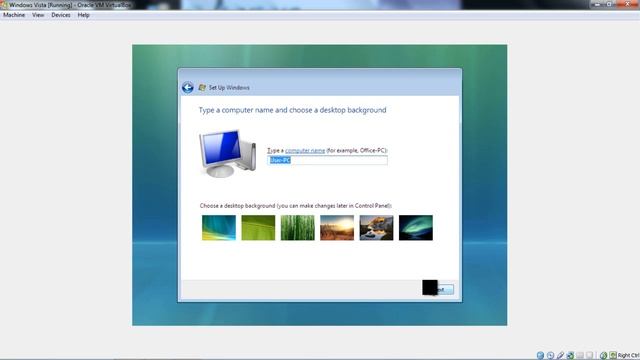Click the shared folders status icon

point(580,356)
